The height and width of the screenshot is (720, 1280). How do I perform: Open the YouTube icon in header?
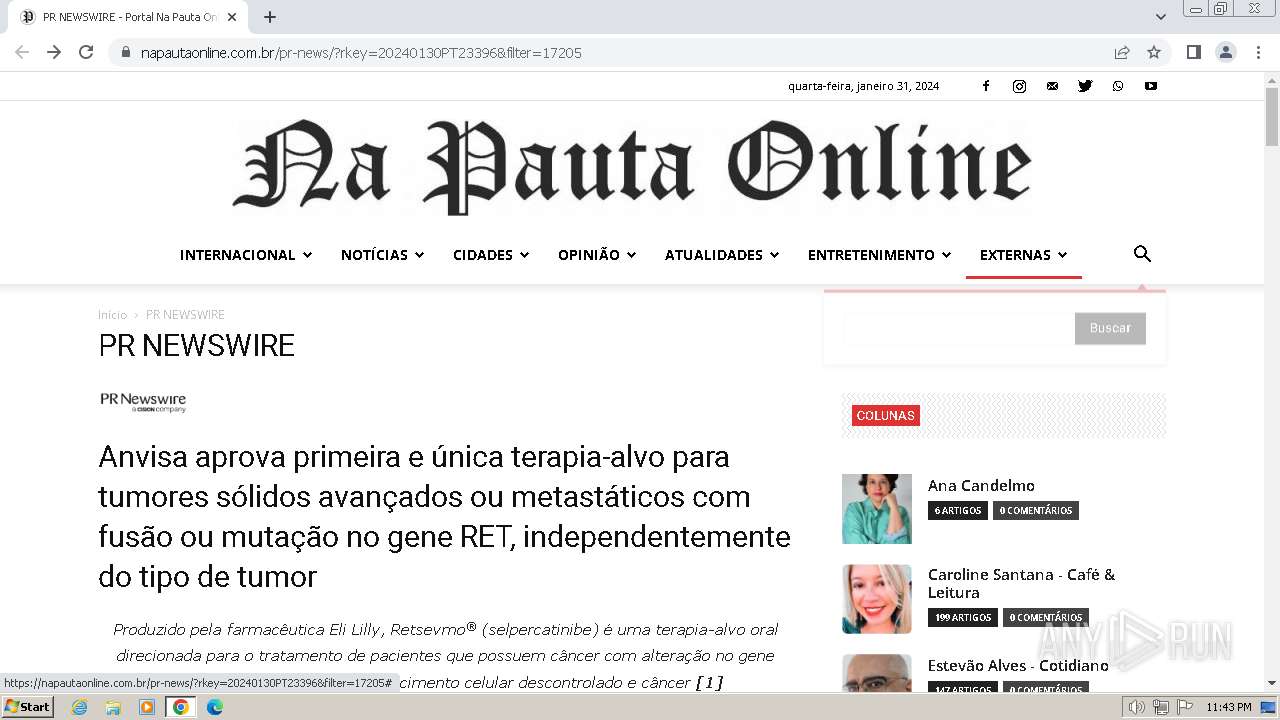[x=1151, y=86]
